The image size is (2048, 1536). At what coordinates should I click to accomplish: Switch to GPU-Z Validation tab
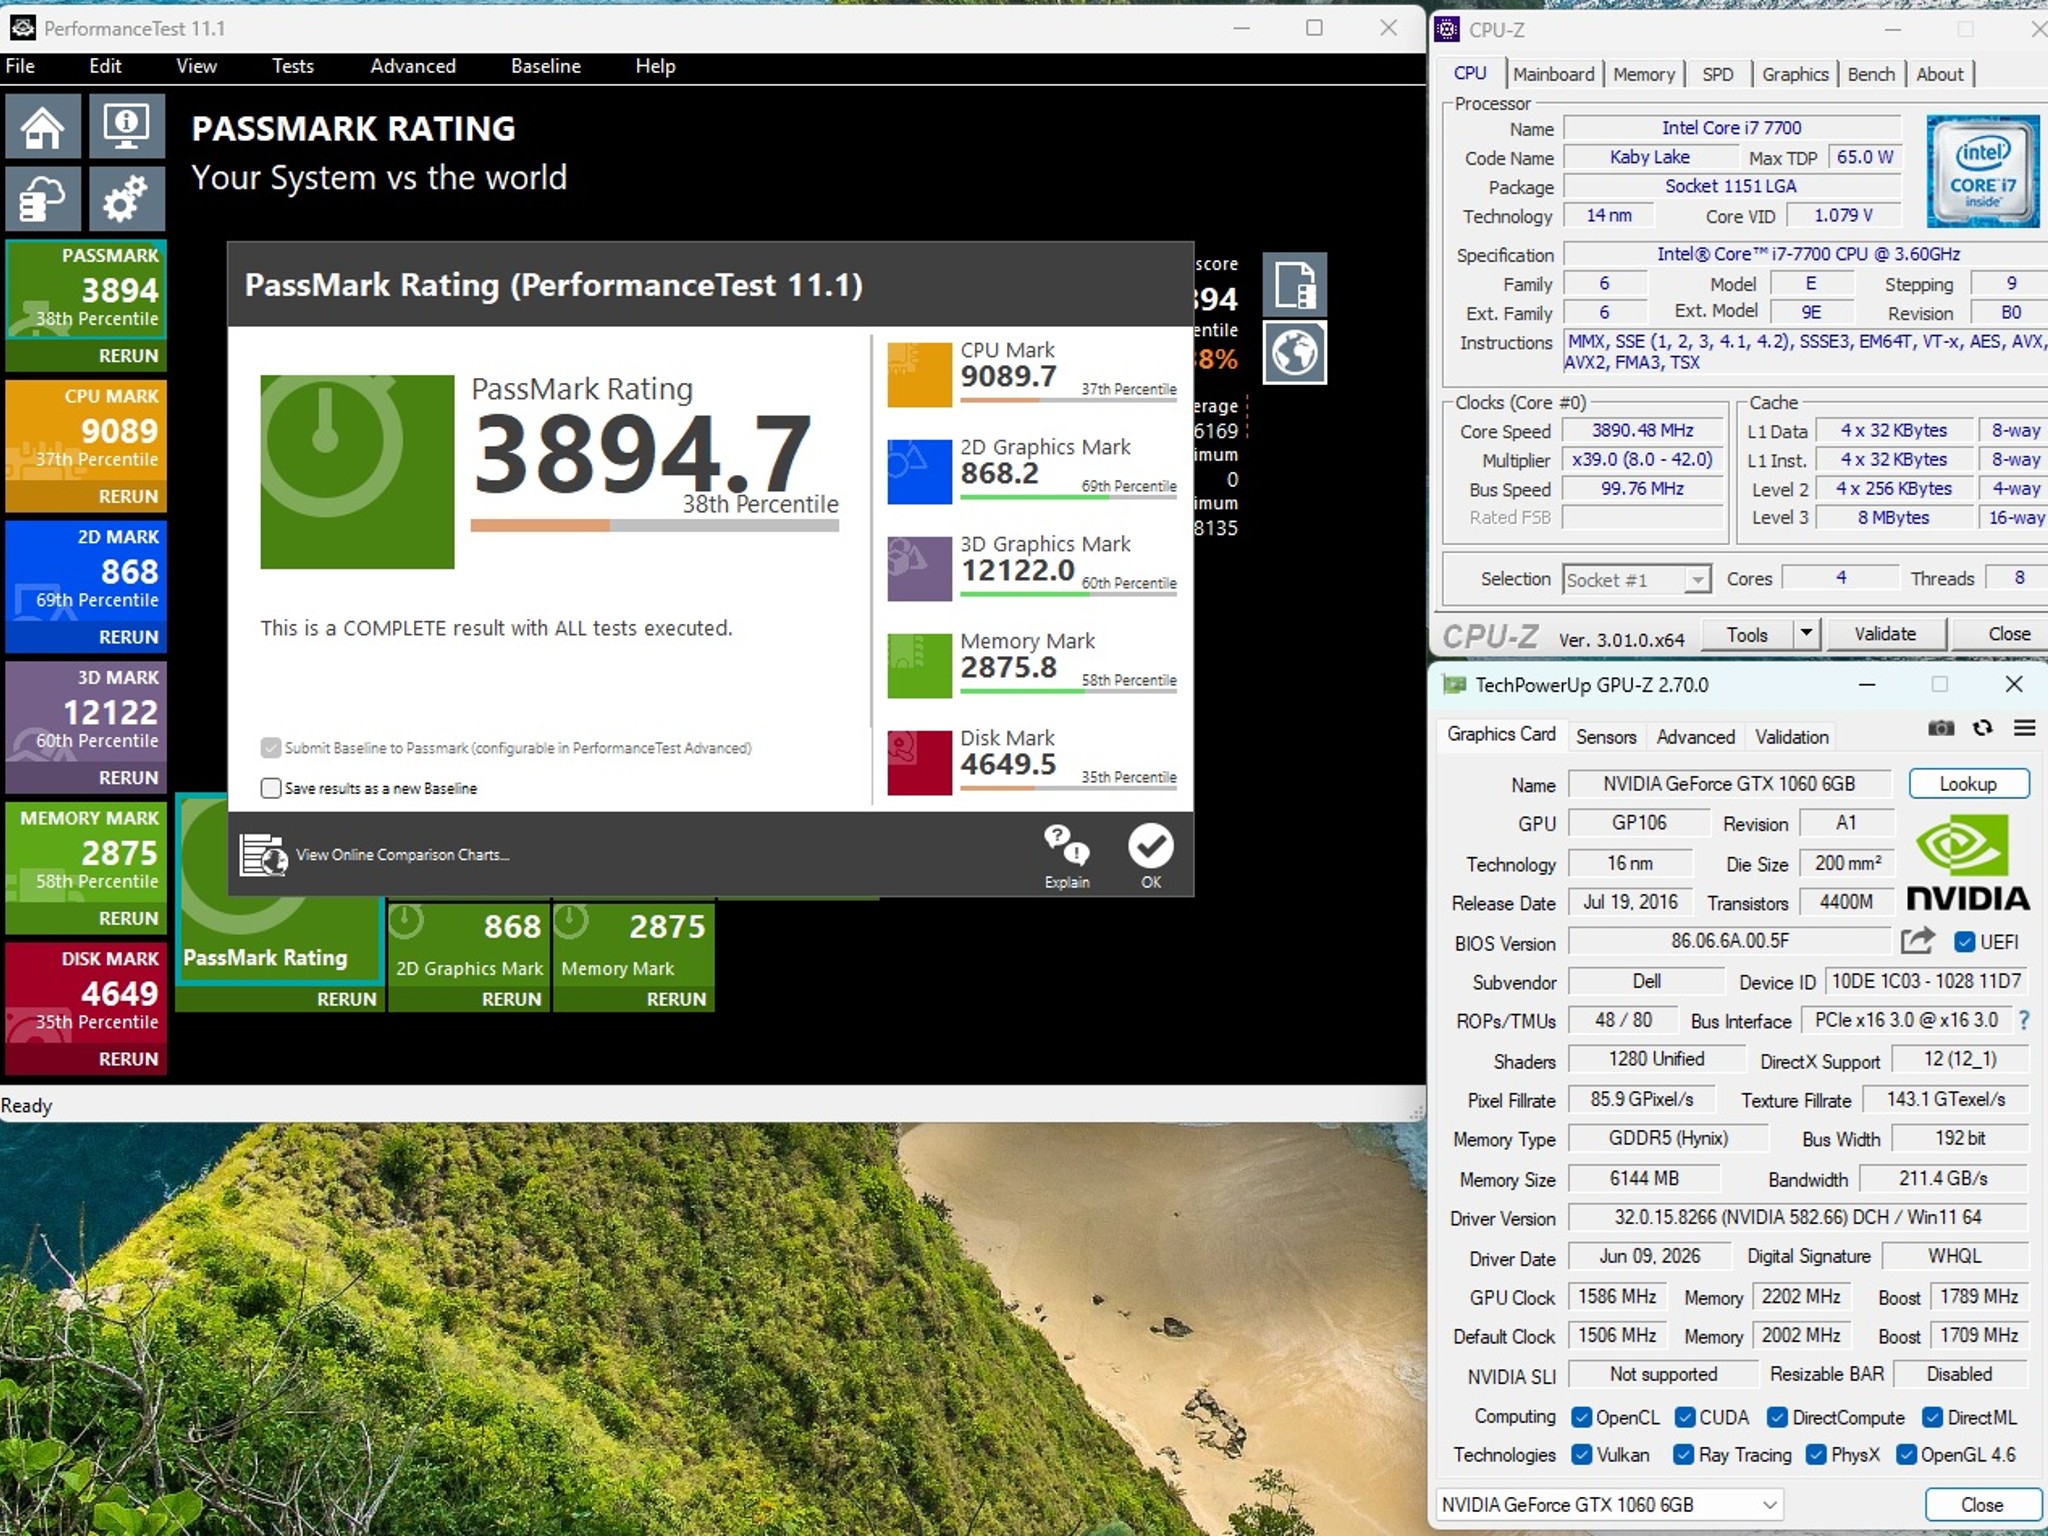tap(1792, 737)
